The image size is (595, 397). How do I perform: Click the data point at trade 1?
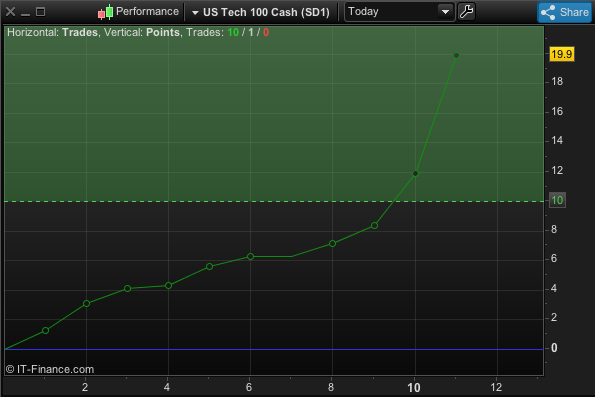point(46,331)
